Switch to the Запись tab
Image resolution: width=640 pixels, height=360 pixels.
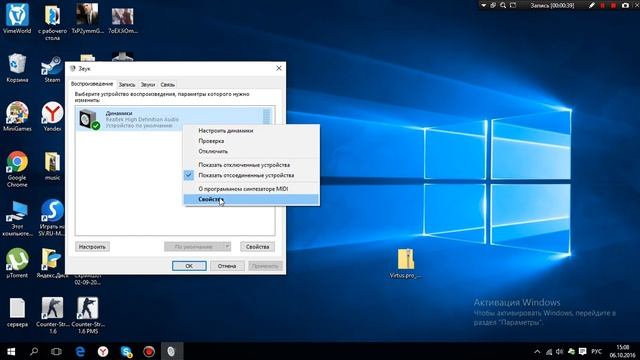click(x=127, y=84)
